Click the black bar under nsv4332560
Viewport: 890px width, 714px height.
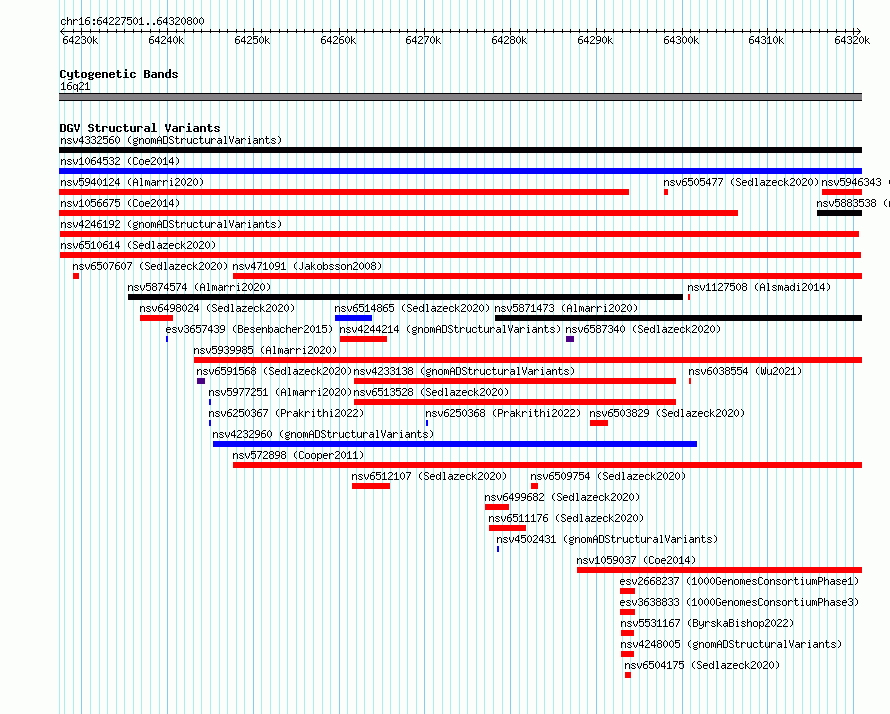click(x=460, y=150)
